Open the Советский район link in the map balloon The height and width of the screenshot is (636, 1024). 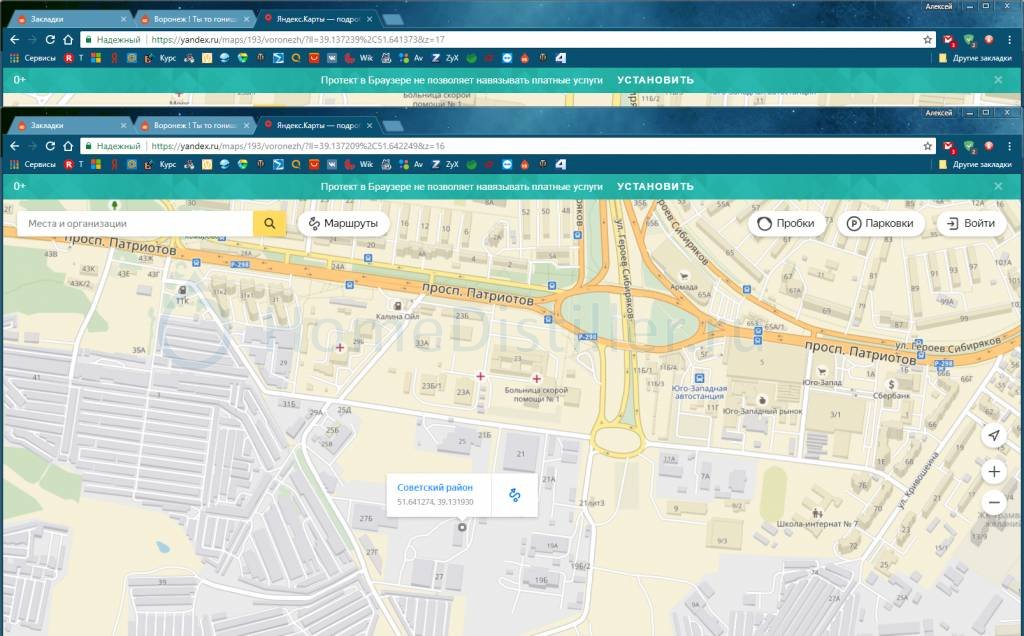coord(435,487)
